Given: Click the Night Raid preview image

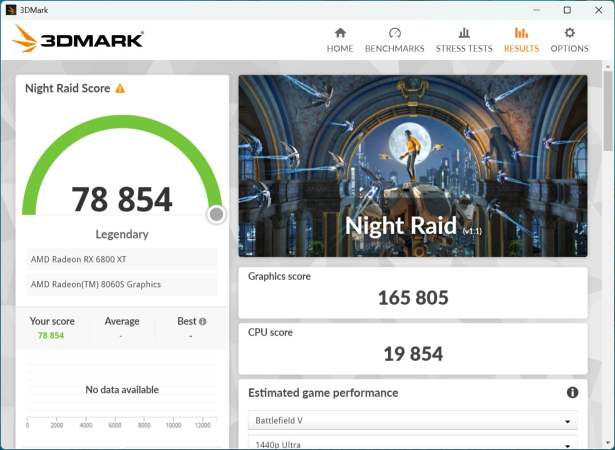Looking at the screenshot, I should tap(412, 166).
